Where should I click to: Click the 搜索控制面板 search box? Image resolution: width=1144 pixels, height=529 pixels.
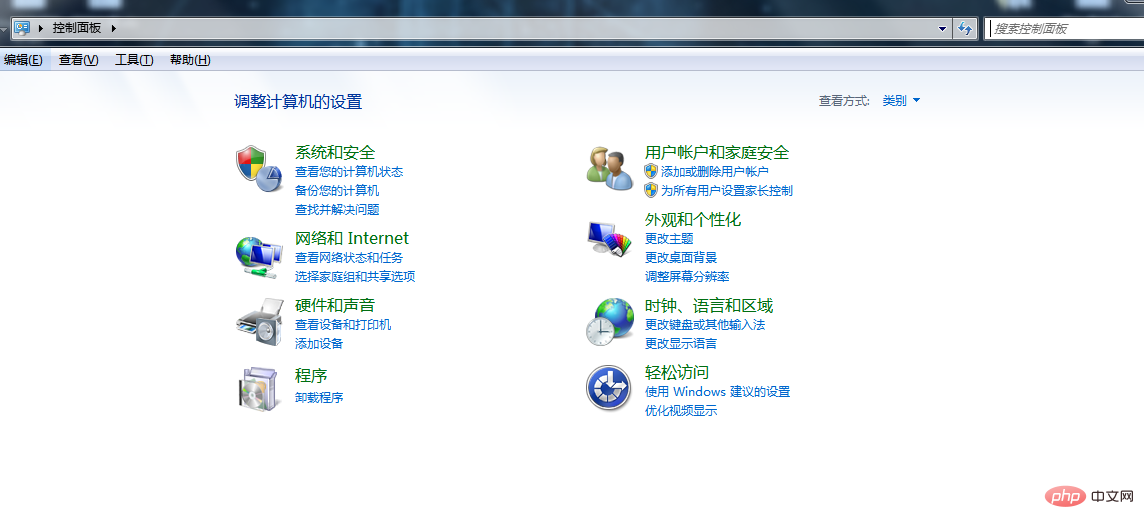[1064, 28]
